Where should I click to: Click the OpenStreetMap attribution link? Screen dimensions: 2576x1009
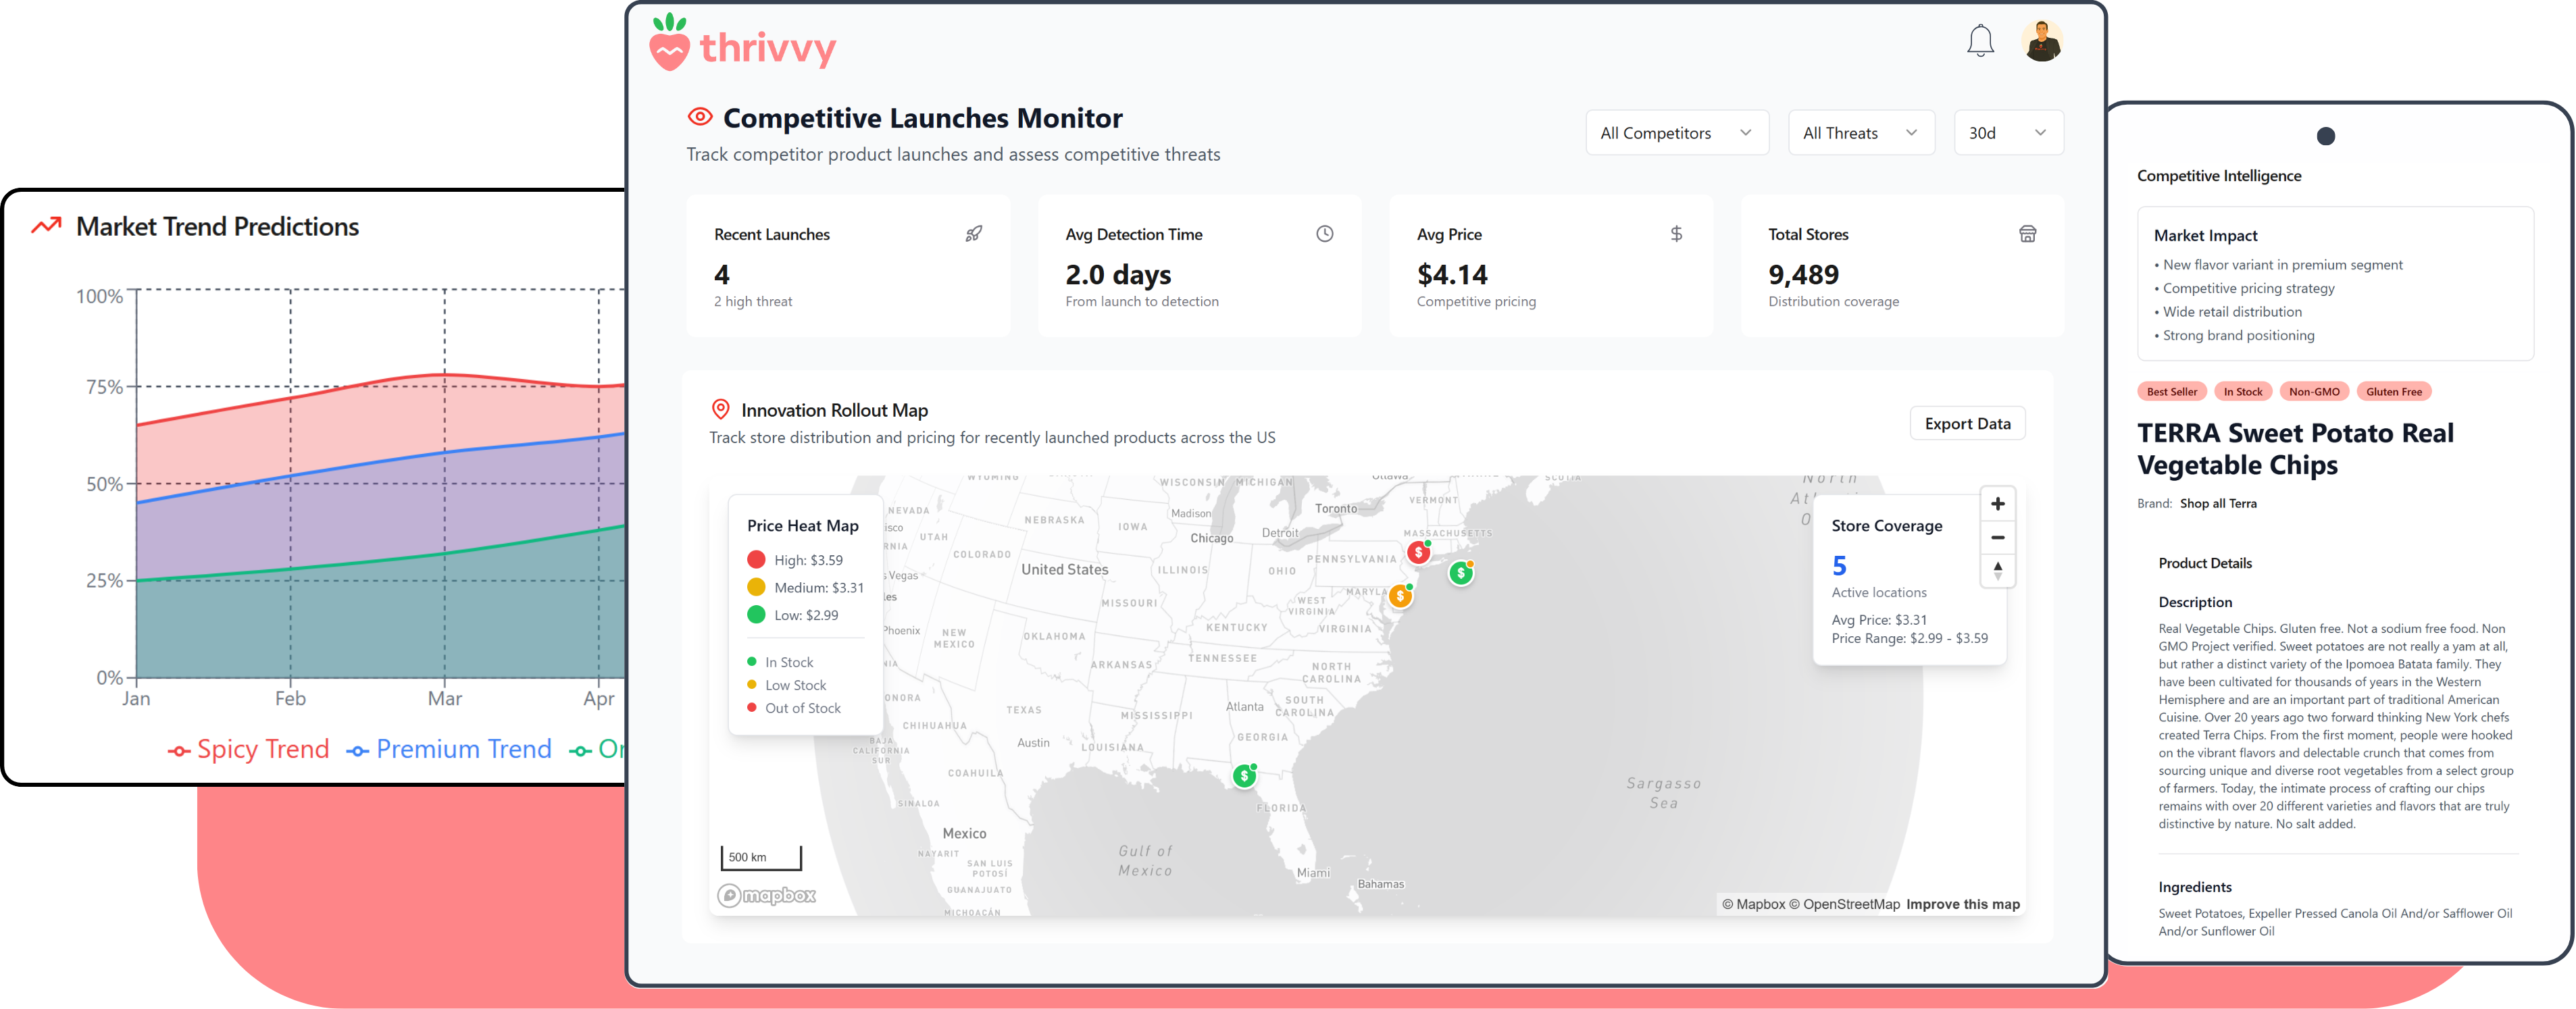(x=1844, y=904)
